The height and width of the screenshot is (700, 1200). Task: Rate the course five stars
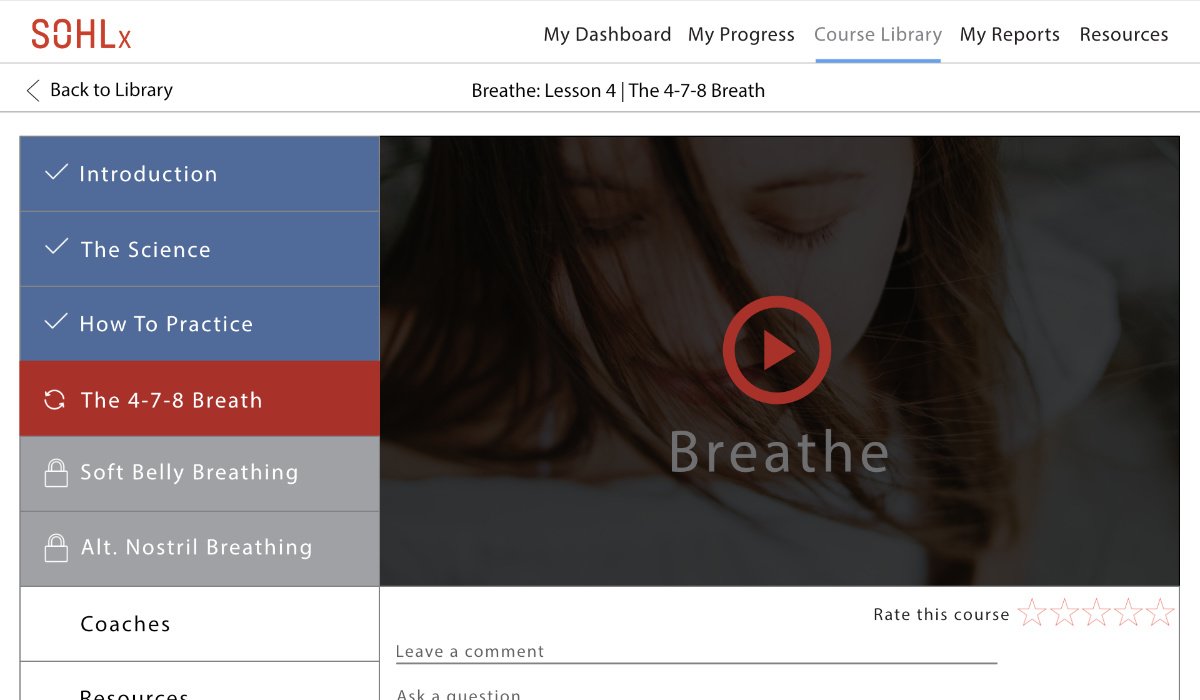(x=1160, y=612)
